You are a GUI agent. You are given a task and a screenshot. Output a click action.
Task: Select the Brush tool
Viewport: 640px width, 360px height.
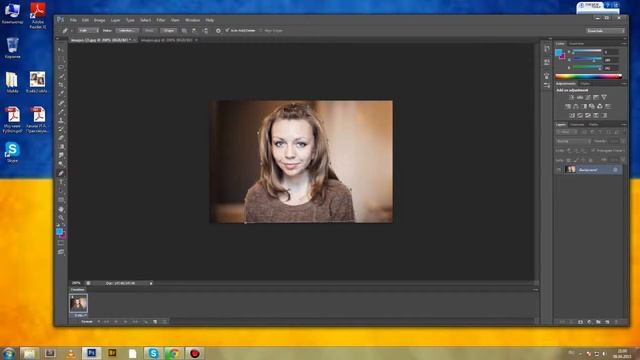tap(61, 111)
